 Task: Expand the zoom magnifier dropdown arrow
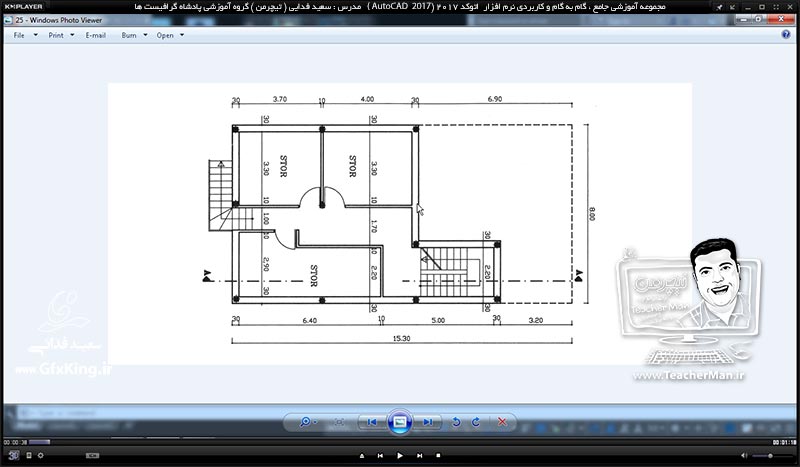tap(315, 422)
